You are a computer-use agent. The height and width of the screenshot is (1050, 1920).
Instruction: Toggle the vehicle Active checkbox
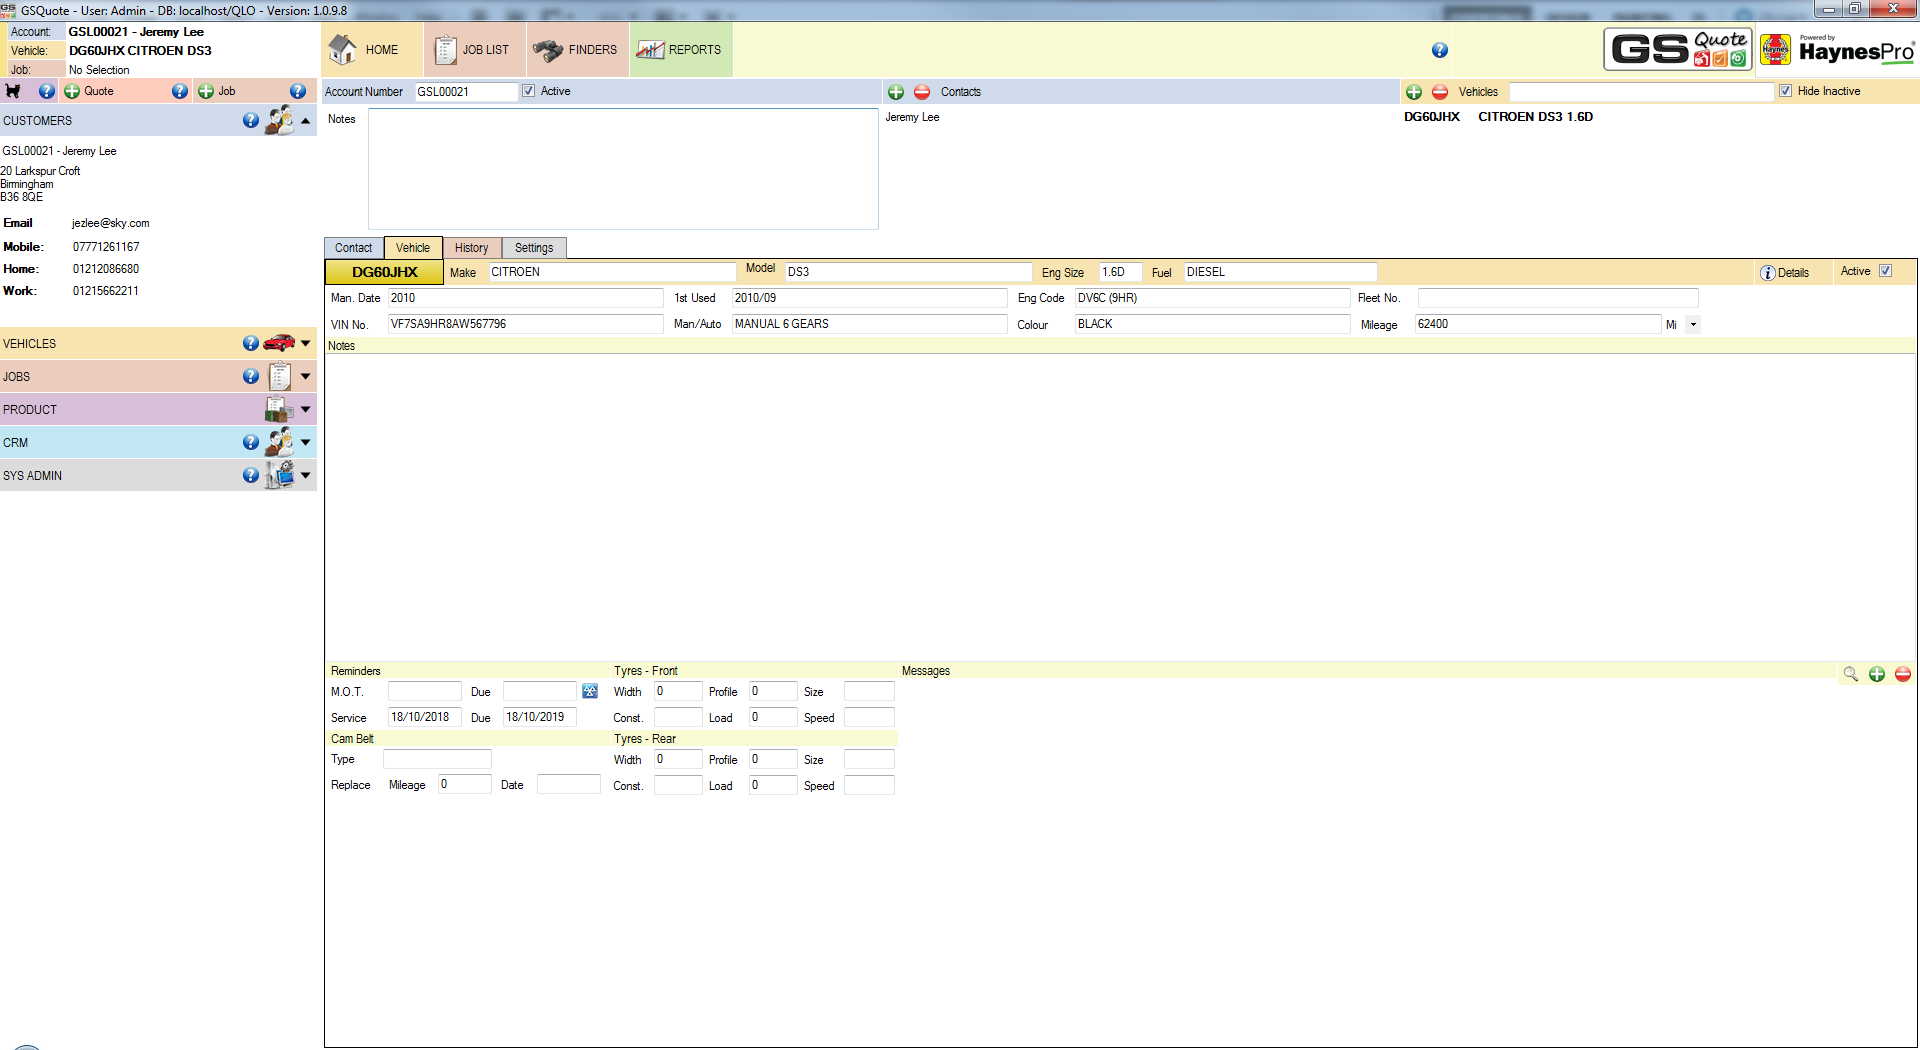(1886, 271)
